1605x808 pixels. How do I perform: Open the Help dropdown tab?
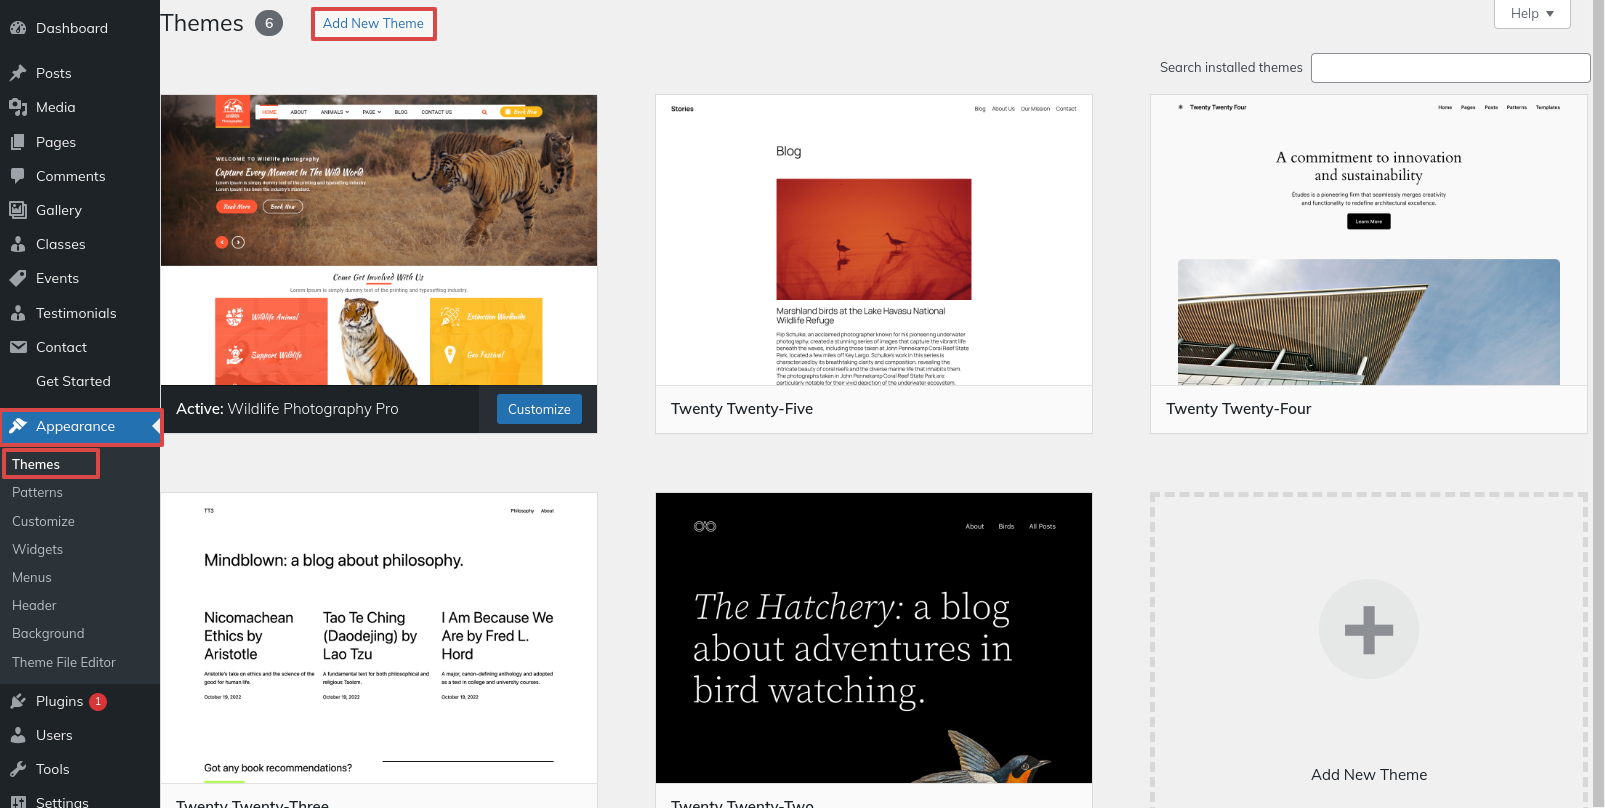coord(1532,14)
